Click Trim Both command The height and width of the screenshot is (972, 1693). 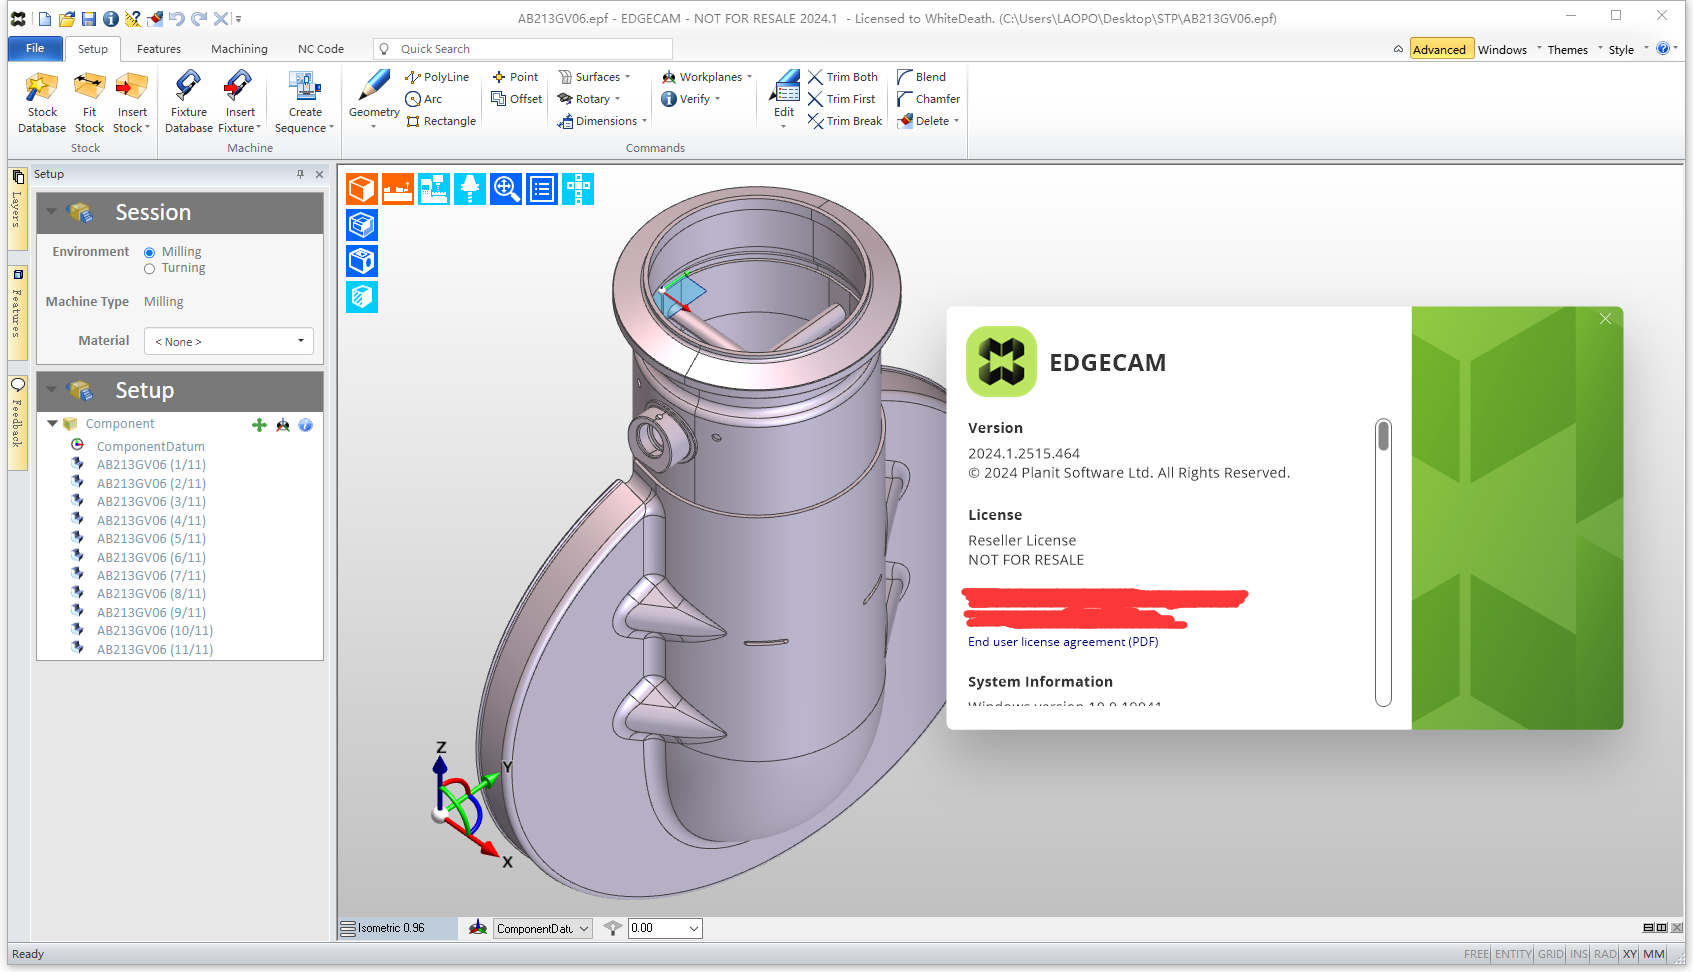(x=843, y=77)
